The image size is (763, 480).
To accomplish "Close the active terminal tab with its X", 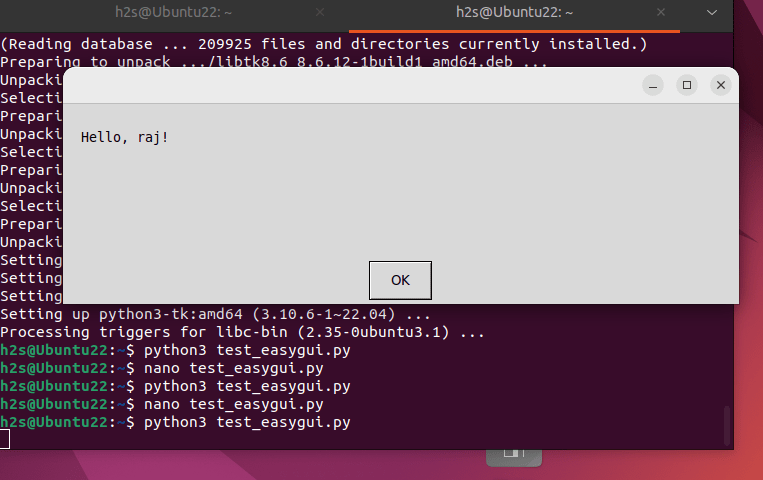I will [660, 12].
